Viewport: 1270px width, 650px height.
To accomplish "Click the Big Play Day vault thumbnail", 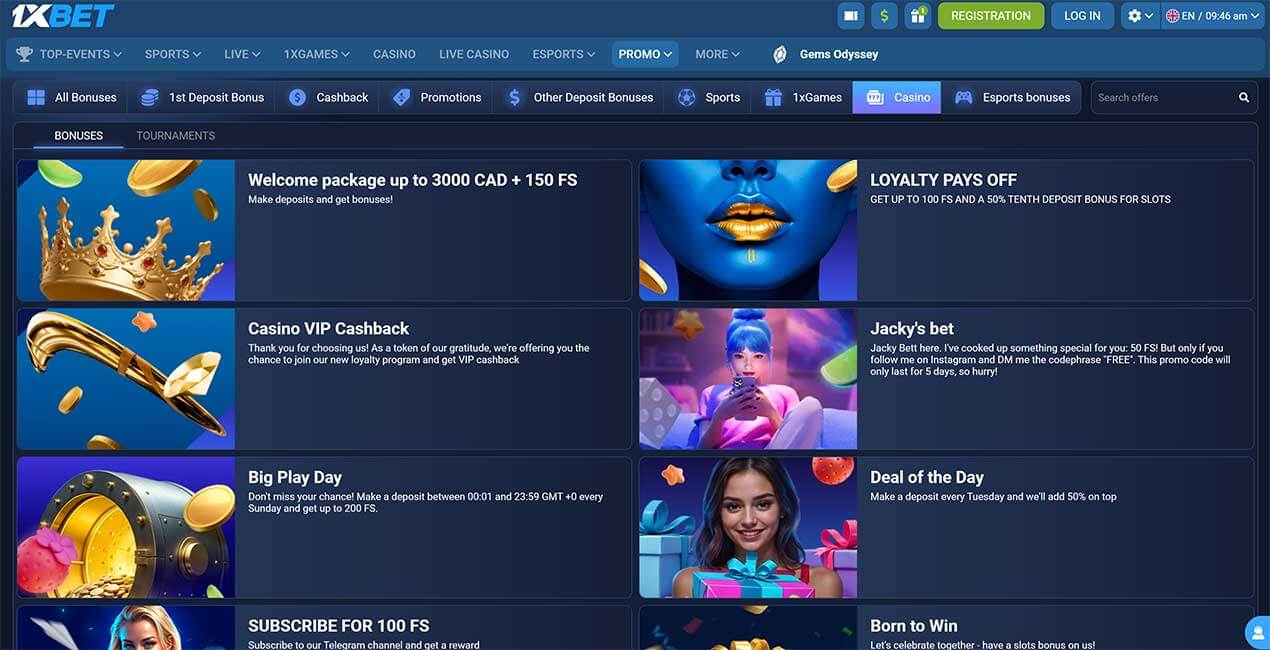I will click(x=126, y=528).
